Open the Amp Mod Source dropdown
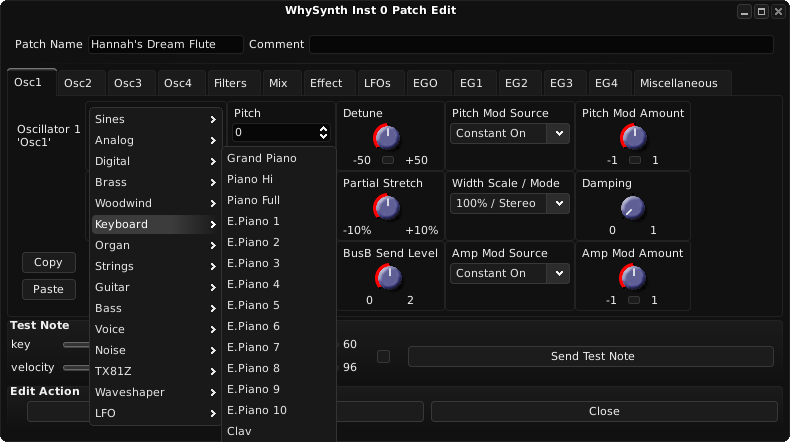Image resolution: width=790 pixels, height=442 pixels. coord(509,274)
